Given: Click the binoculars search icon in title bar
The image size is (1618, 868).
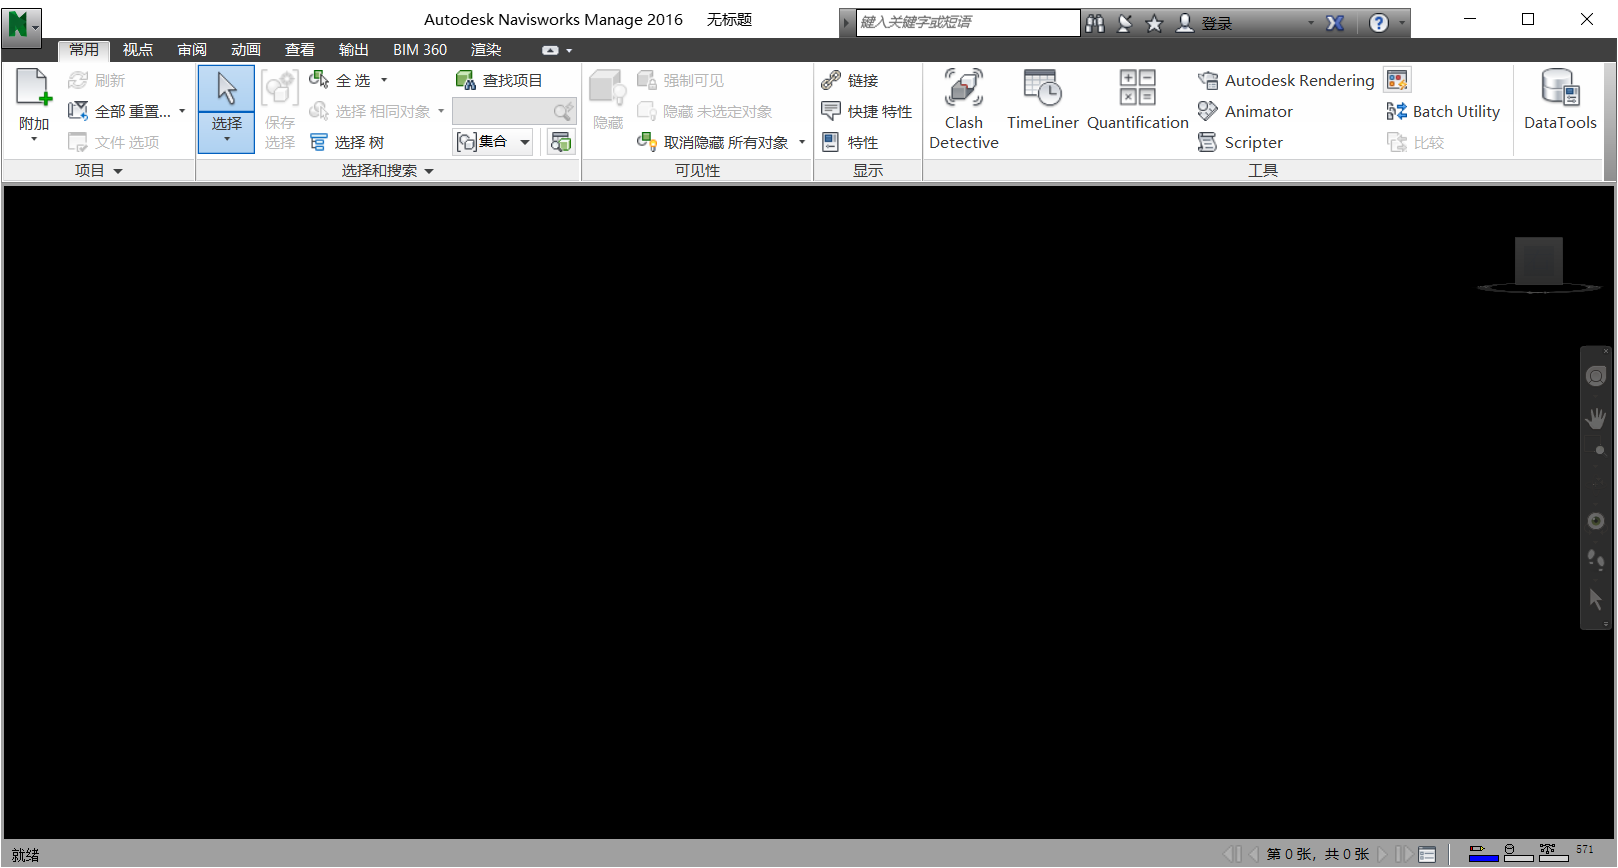Looking at the screenshot, I should click(1095, 23).
